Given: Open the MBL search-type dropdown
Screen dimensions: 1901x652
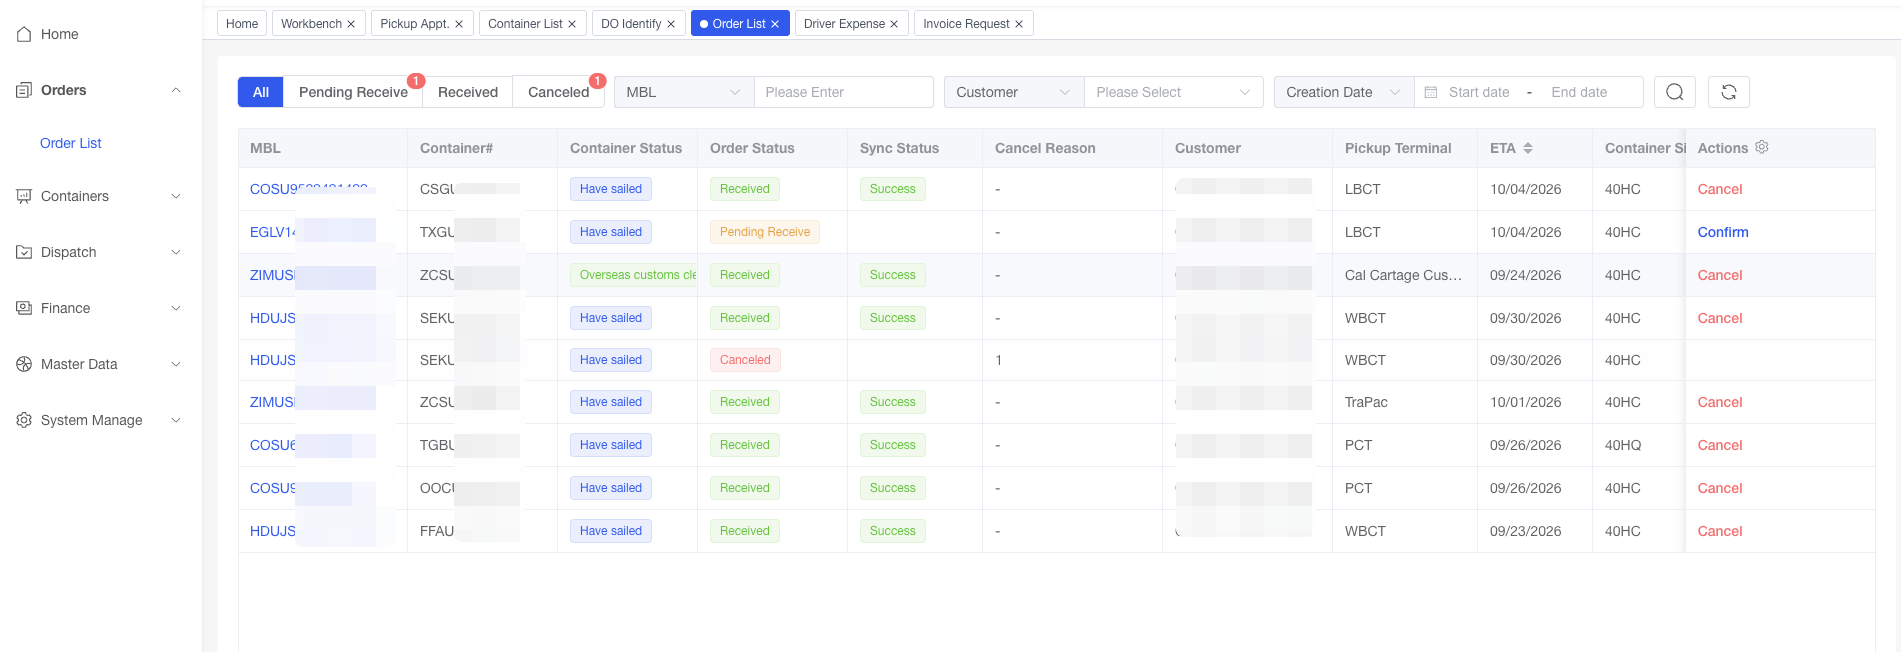Looking at the screenshot, I should pyautogui.click(x=684, y=92).
